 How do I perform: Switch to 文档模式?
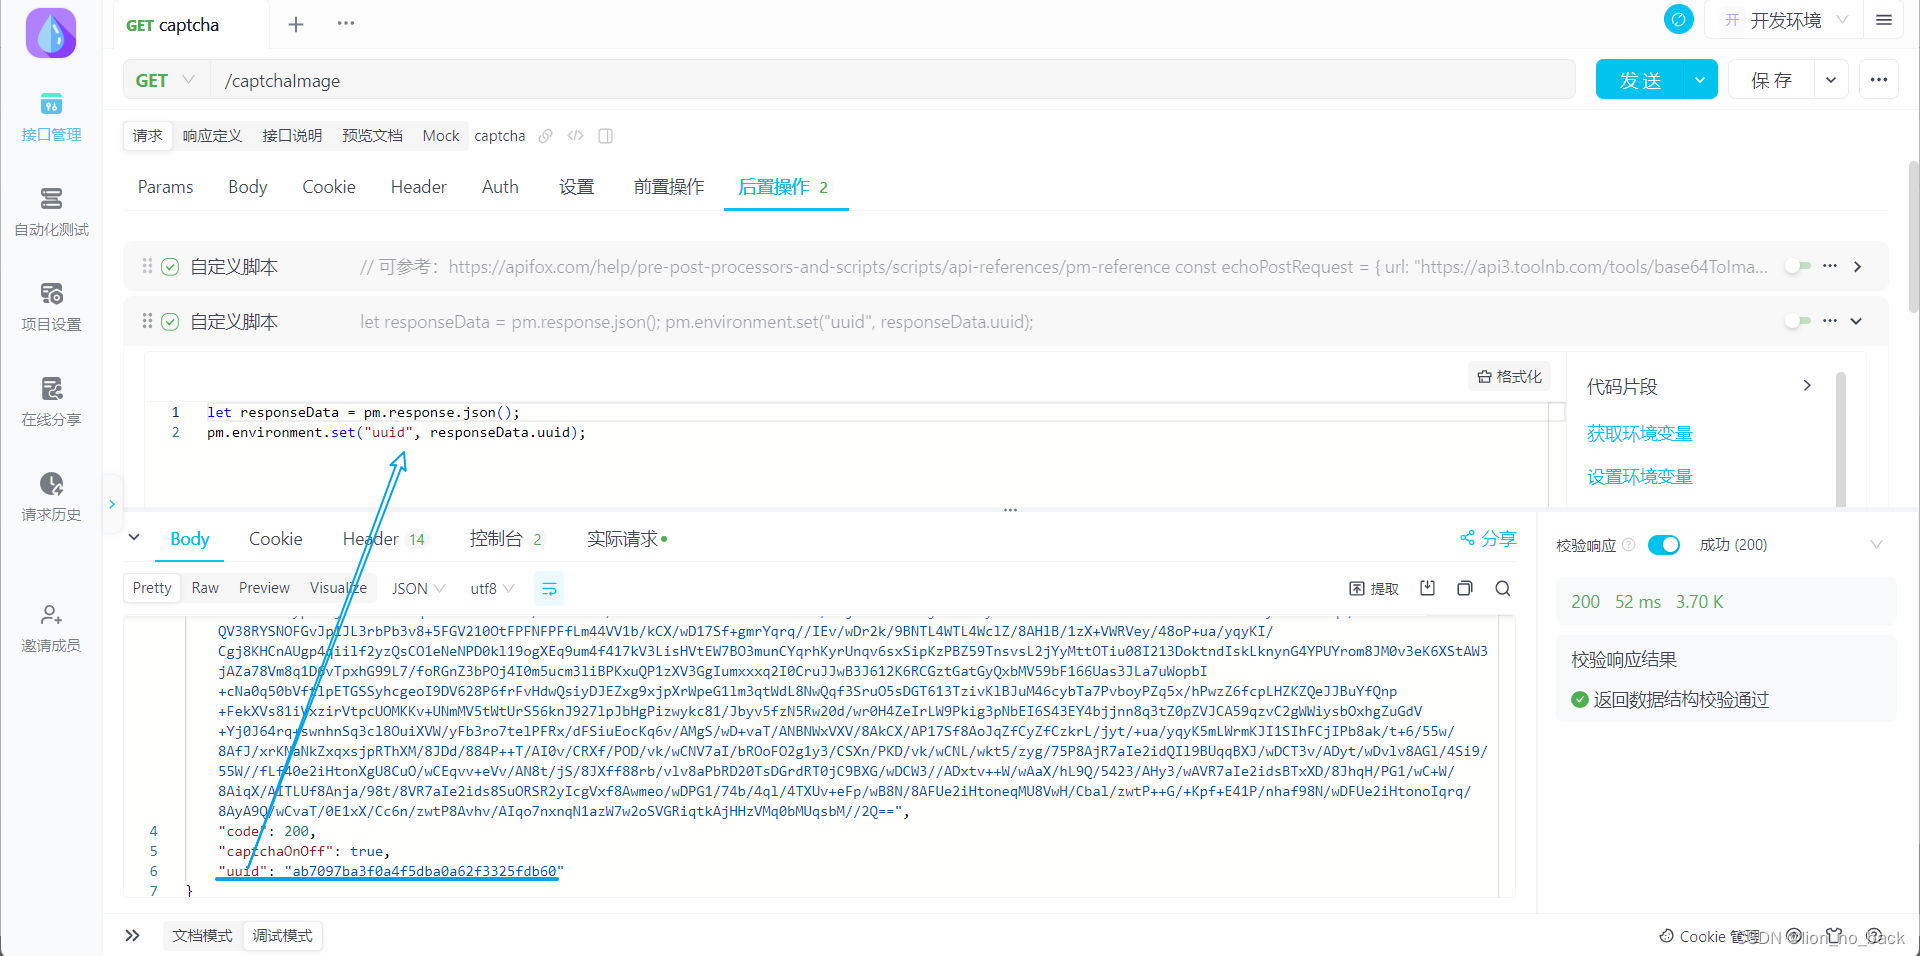click(x=202, y=936)
